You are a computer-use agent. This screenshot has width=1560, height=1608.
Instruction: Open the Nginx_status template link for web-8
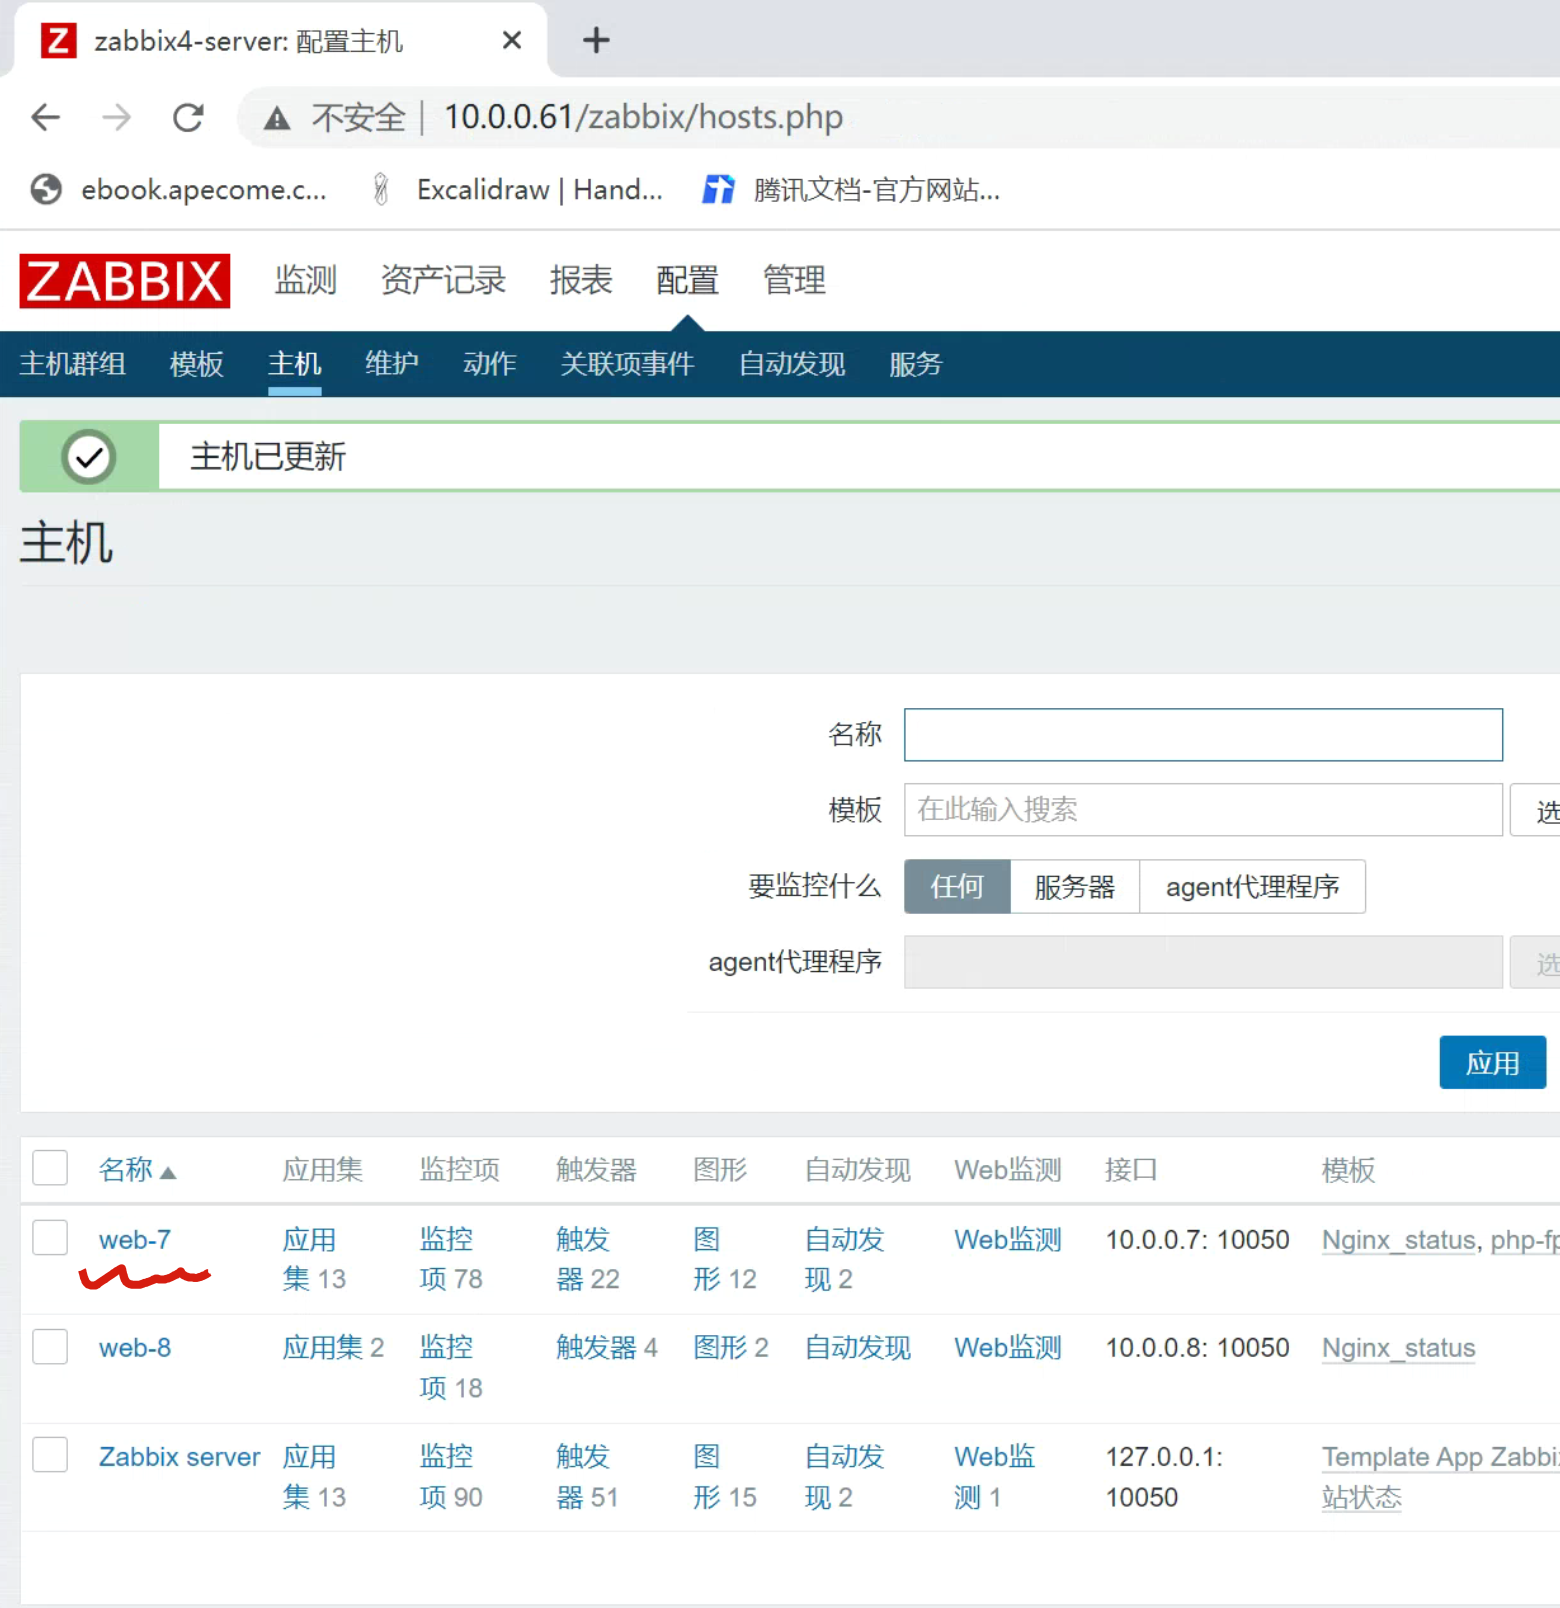pos(1398,1348)
